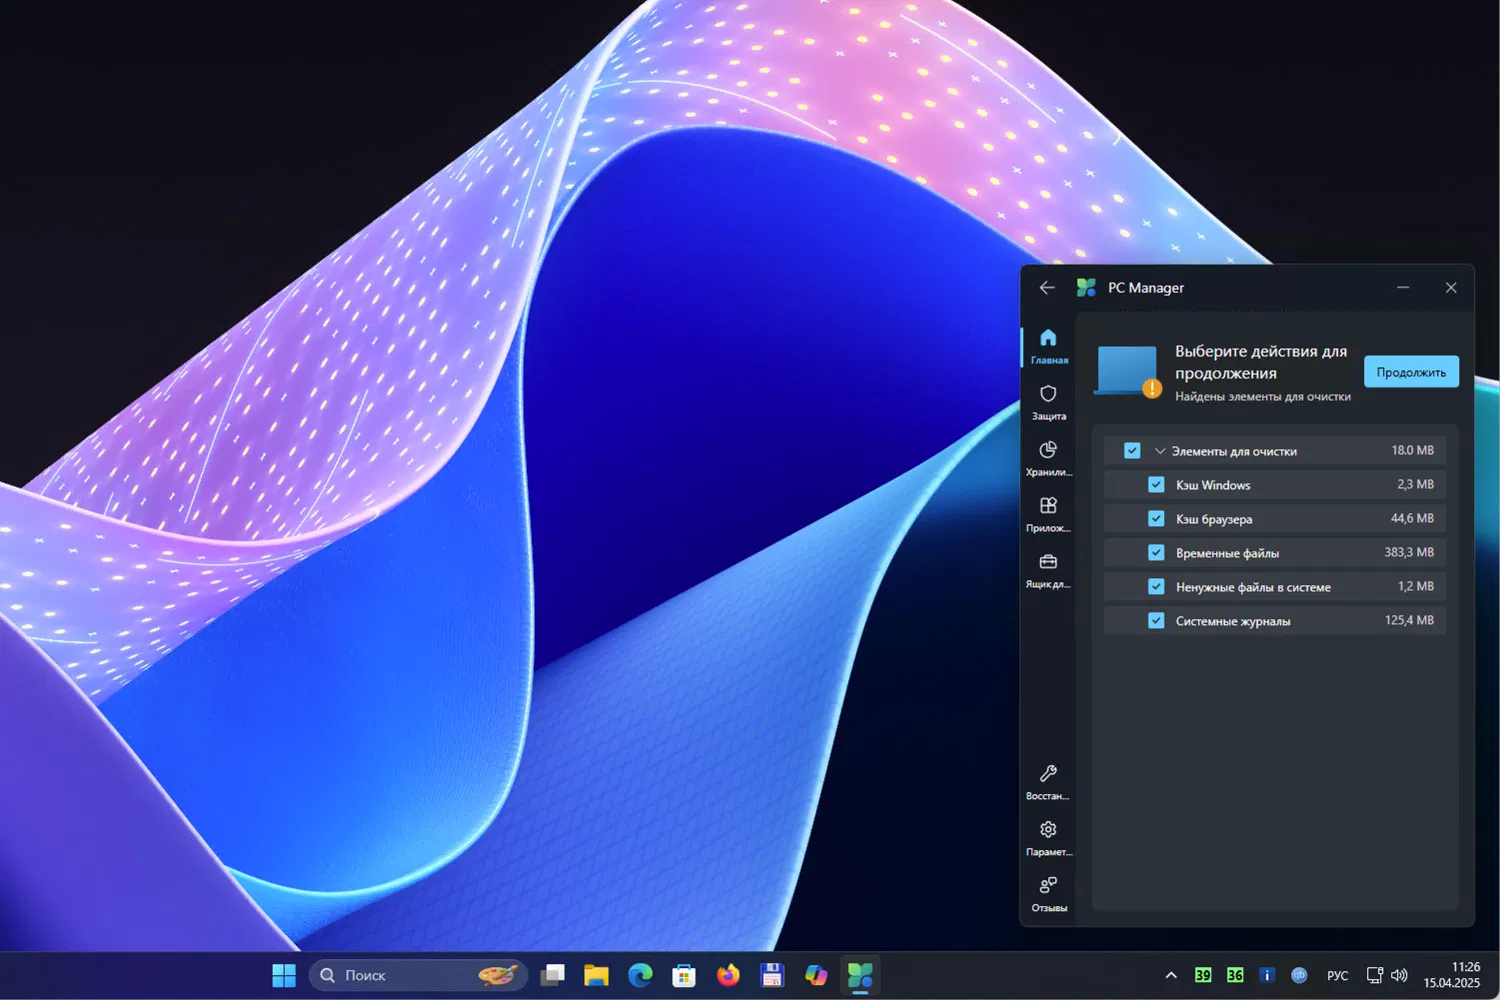Open the Ящик toolbox section
The height and width of the screenshot is (1000, 1500).
(x=1048, y=570)
